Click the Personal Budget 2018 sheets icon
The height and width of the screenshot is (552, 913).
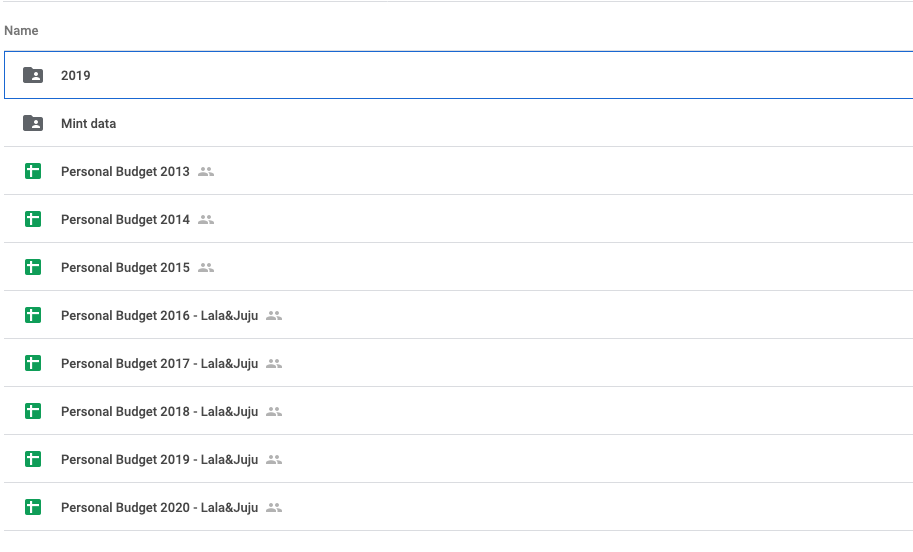(x=33, y=411)
